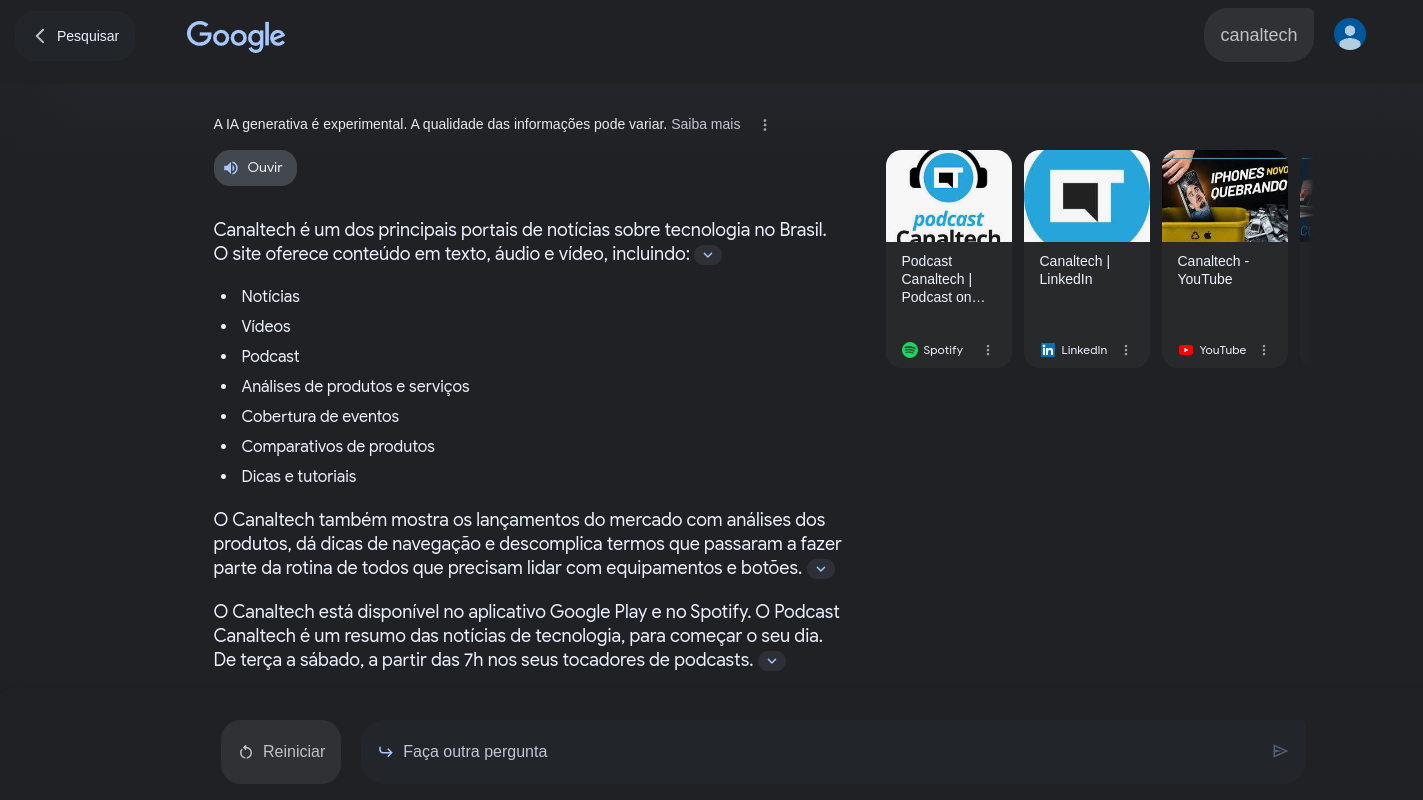This screenshot has width=1423, height=800.
Task: Open Canaltech | LinkedIn card title
Action: (x=1075, y=270)
